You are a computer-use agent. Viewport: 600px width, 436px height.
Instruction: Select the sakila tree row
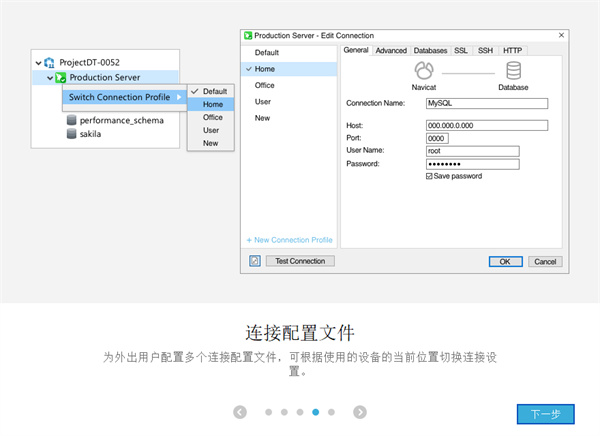point(84,134)
